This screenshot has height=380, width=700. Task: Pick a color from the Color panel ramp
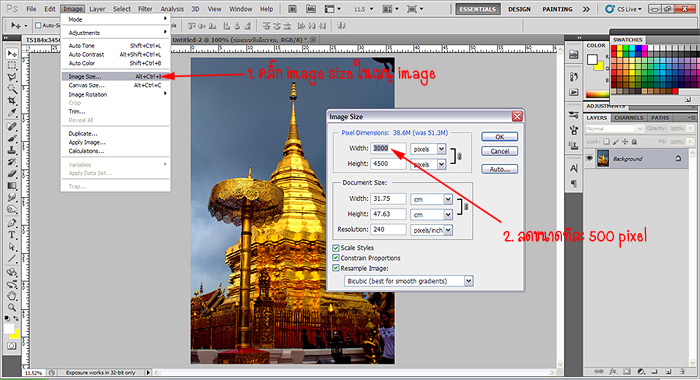coord(597,94)
